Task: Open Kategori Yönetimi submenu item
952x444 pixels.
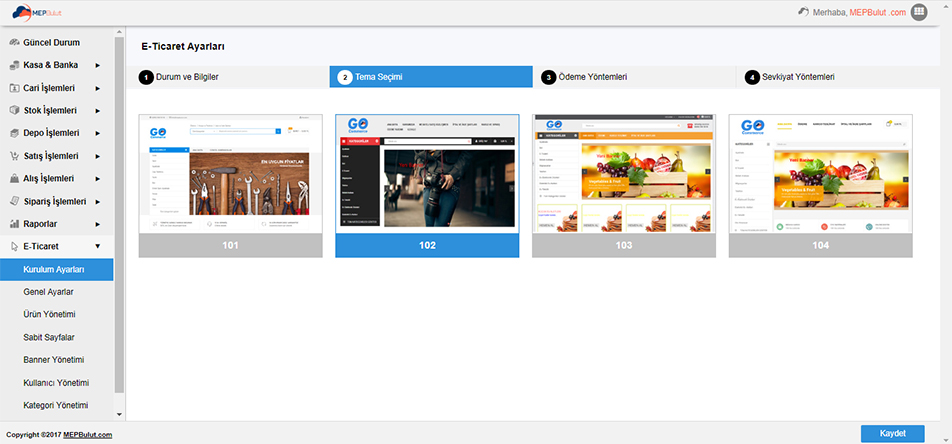Action: 56,405
